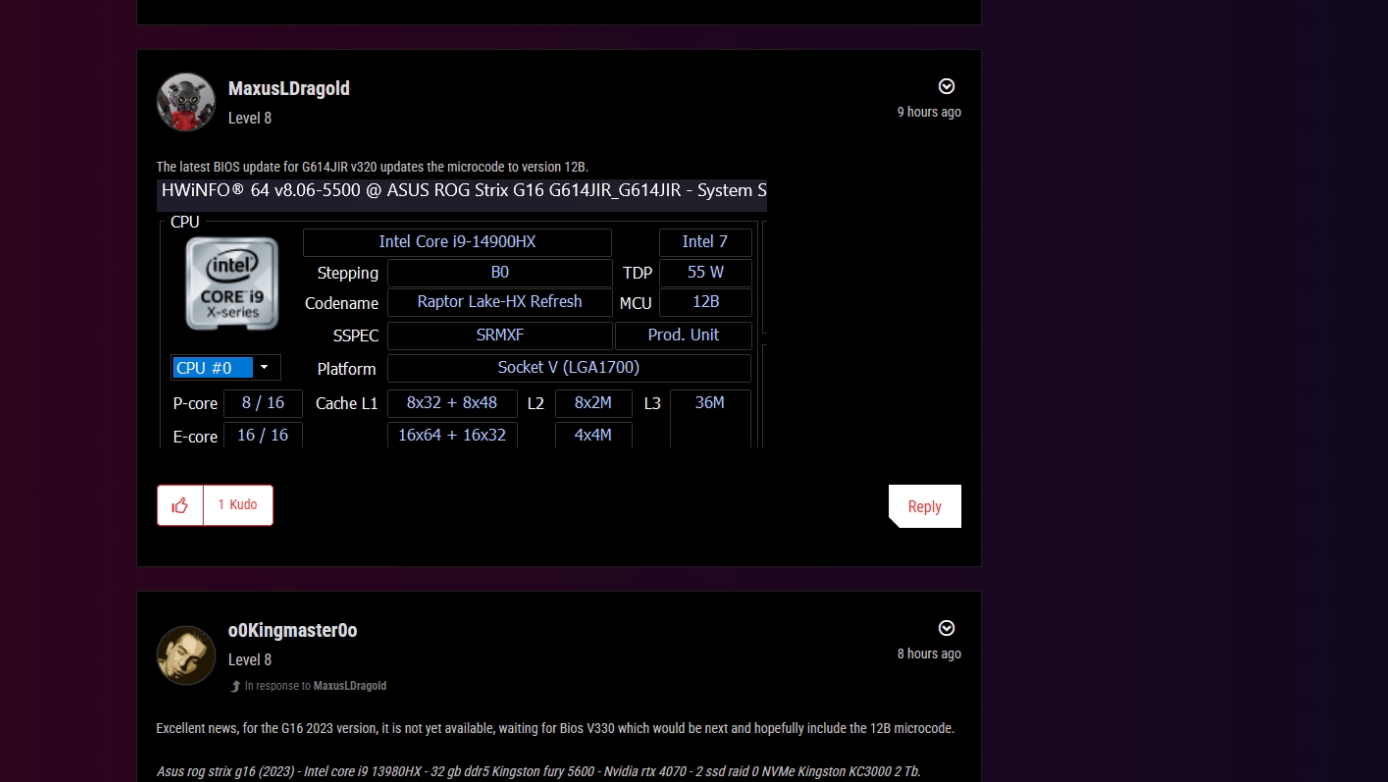This screenshot has height=782, width=1388.
Task: Open MaxusLDragold's avatar image
Action: (x=186, y=102)
